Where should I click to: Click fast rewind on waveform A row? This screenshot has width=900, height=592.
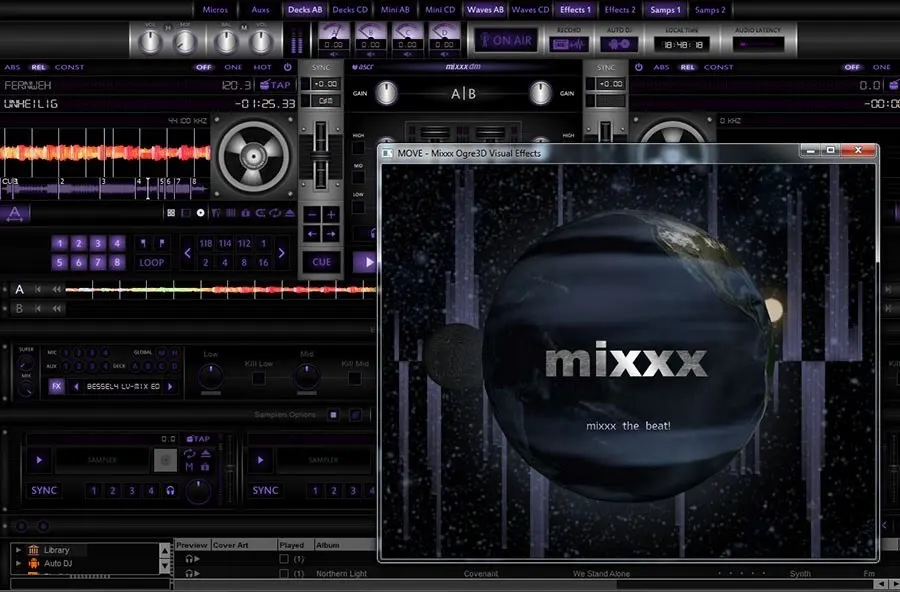tap(56, 289)
